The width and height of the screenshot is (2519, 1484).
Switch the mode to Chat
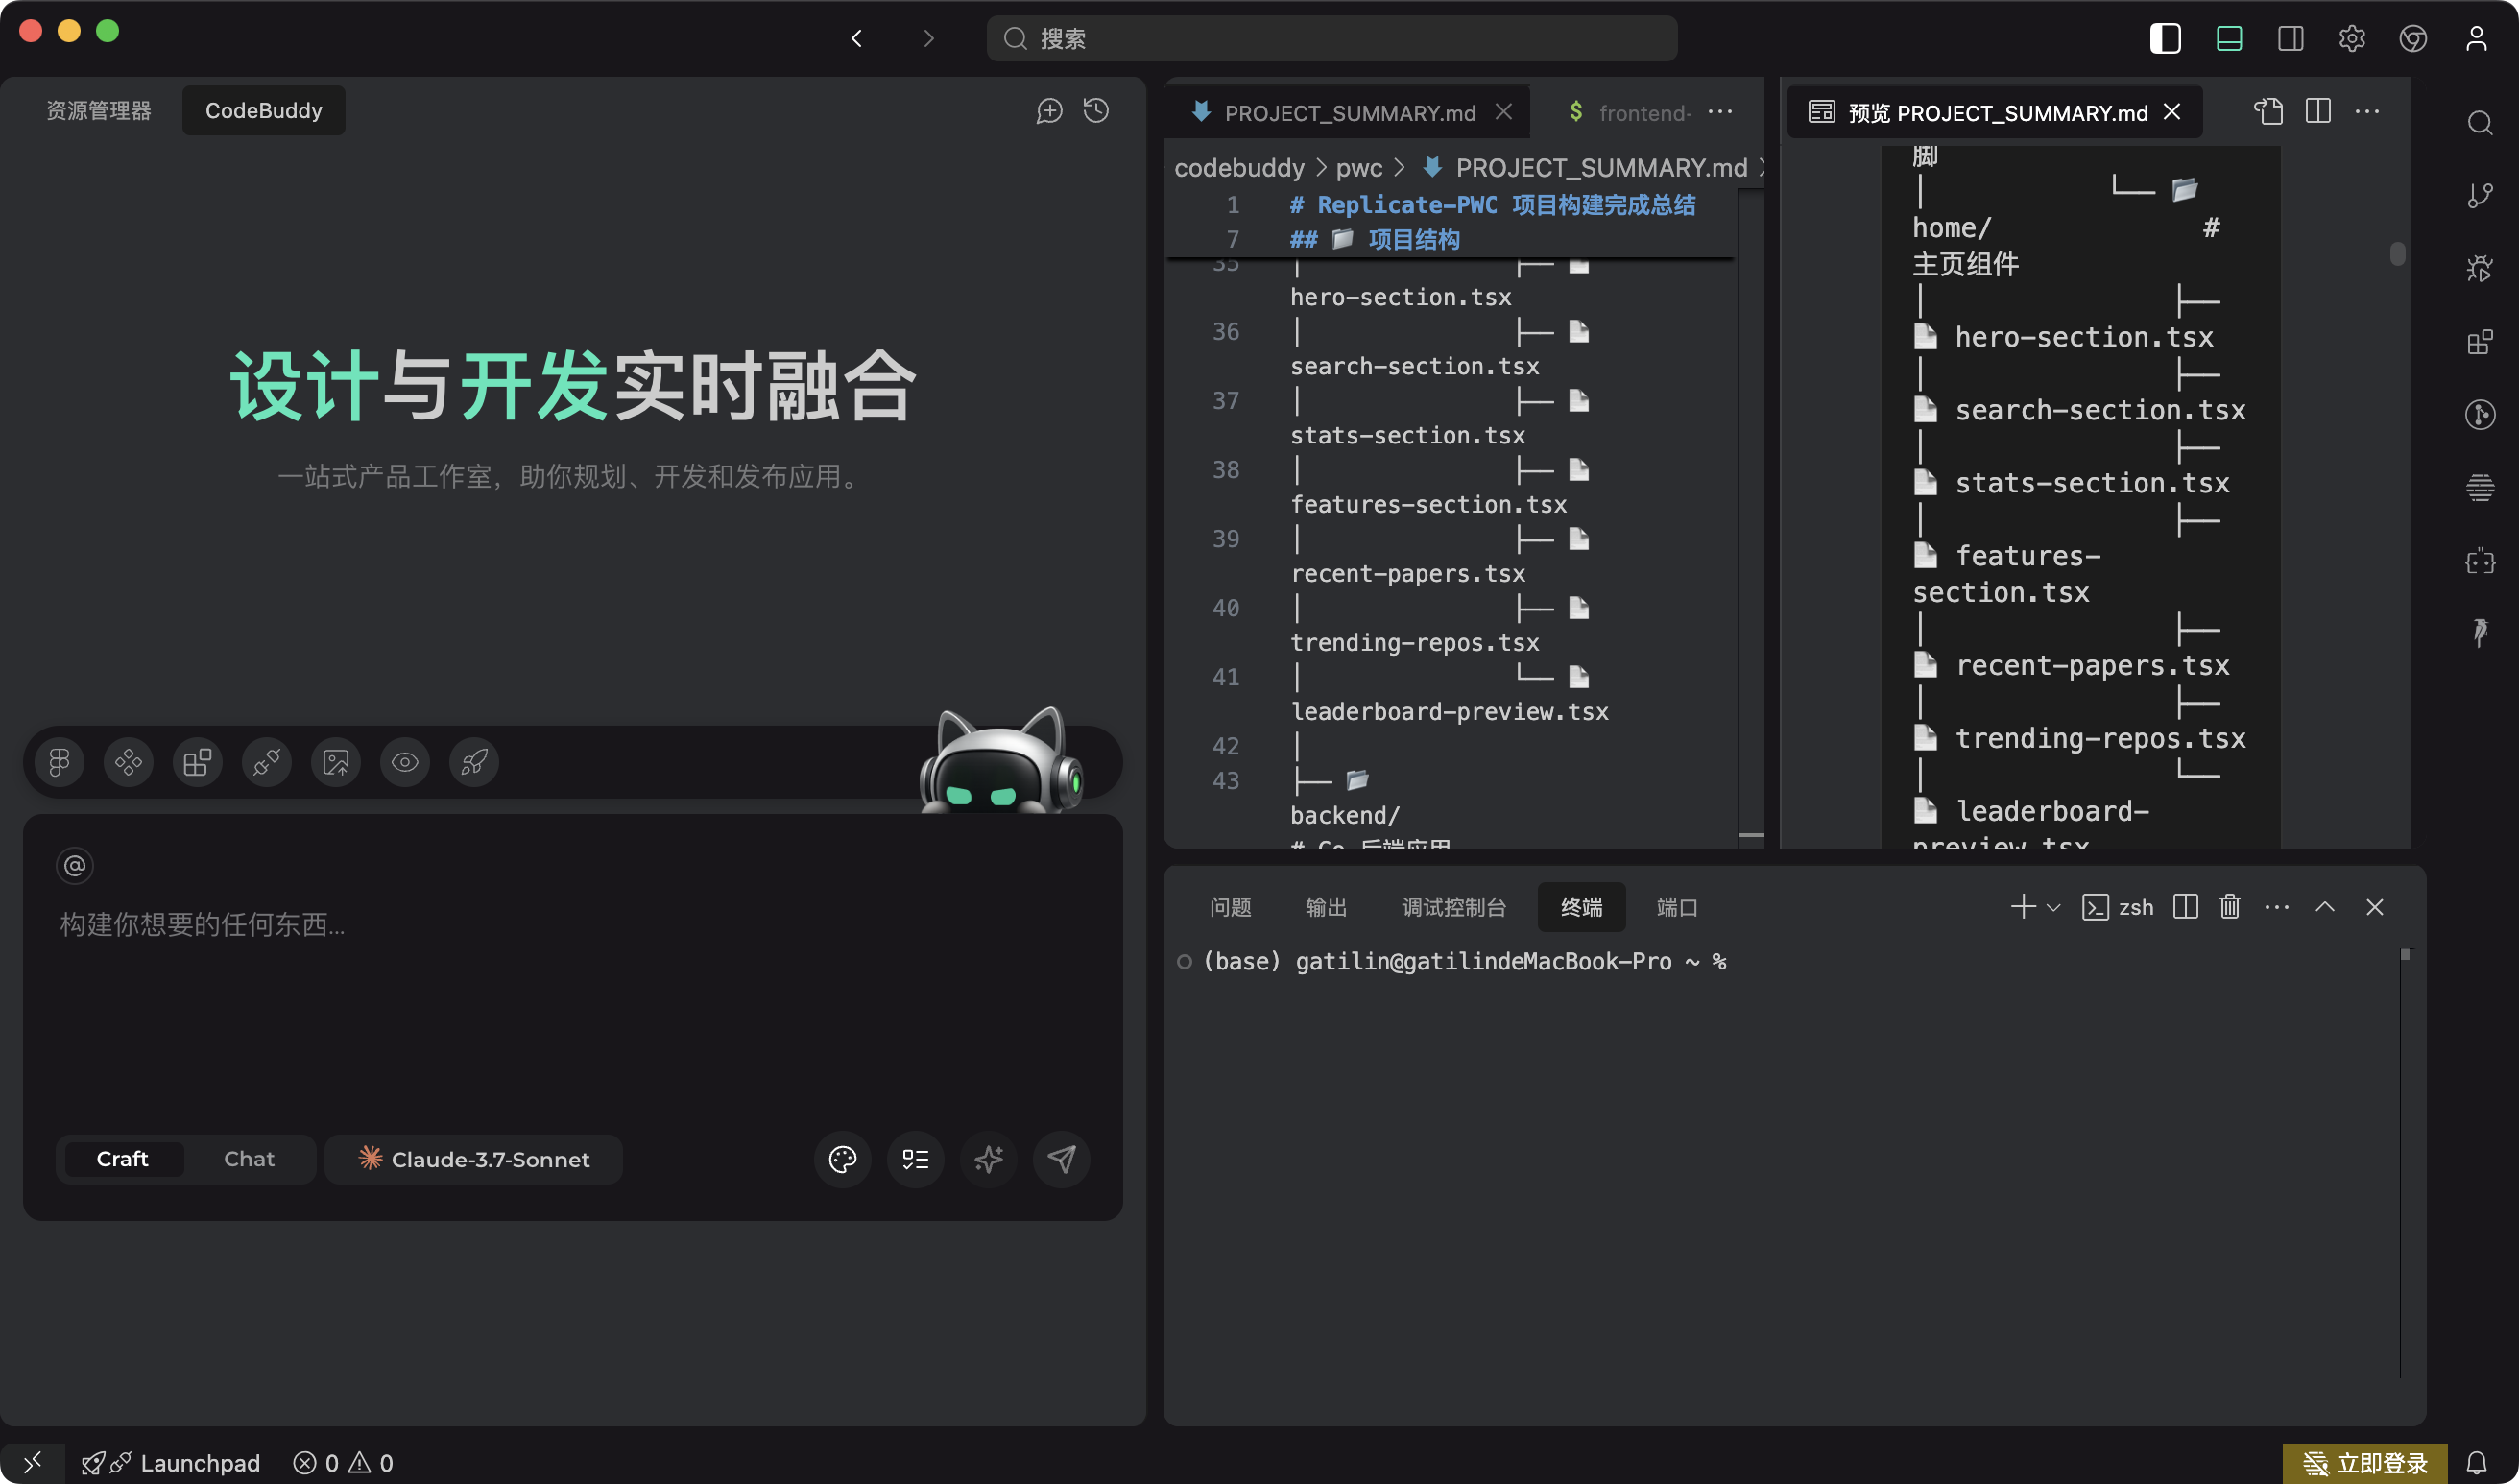pyautogui.click(x=249, y=1159)
